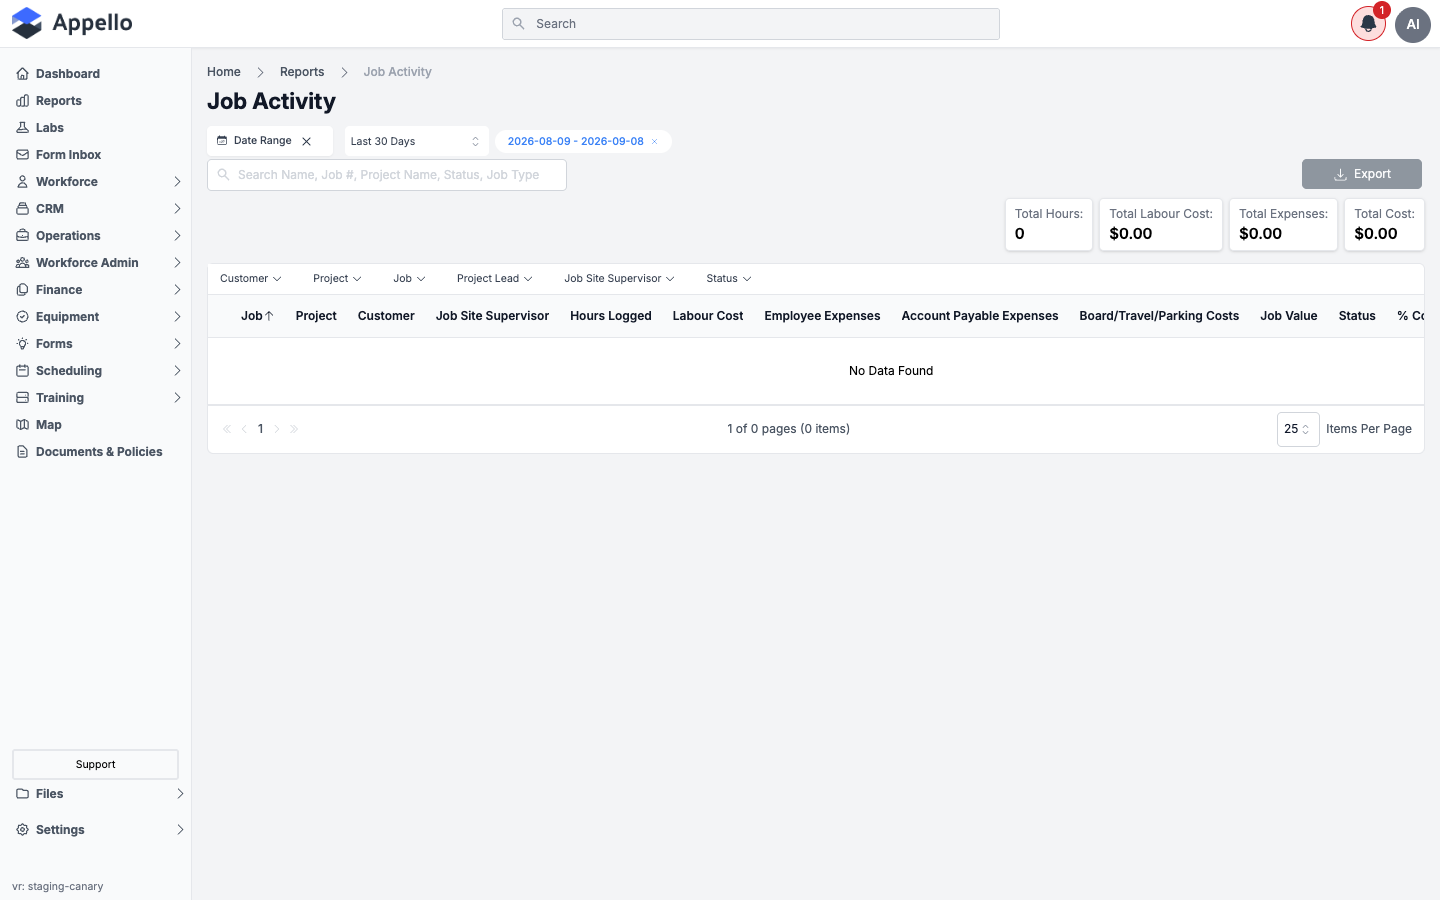1440x918 pixels.
Task: Open the Customer filter dropdown
Action: pyautogui.click(x=251, y=279)
